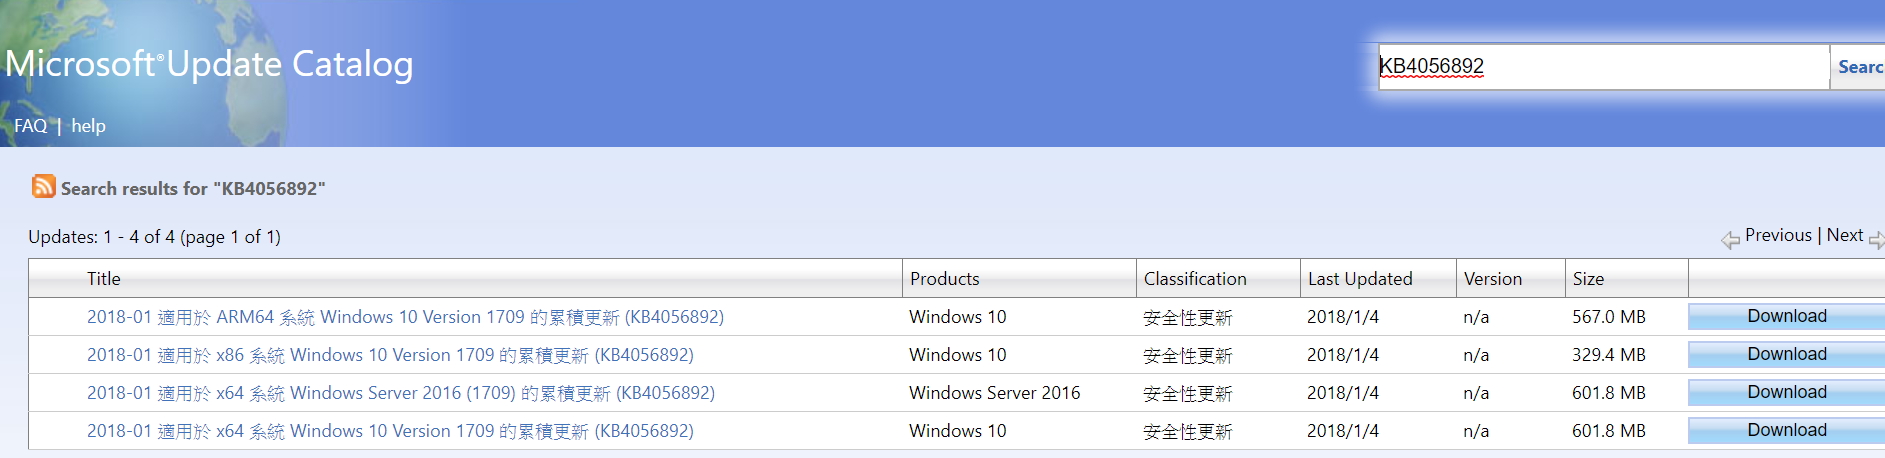Download the 567.0 MB ARM64 update
1885x458 pixels.
(1786, 316)
